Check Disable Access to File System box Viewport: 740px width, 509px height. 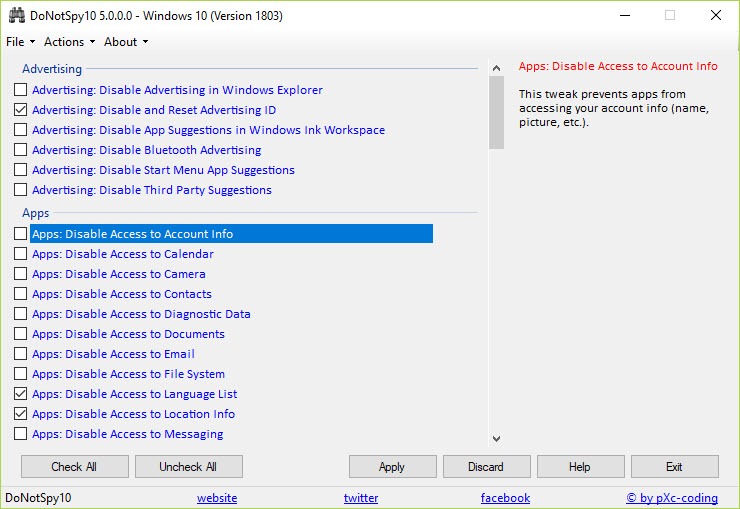20,374
